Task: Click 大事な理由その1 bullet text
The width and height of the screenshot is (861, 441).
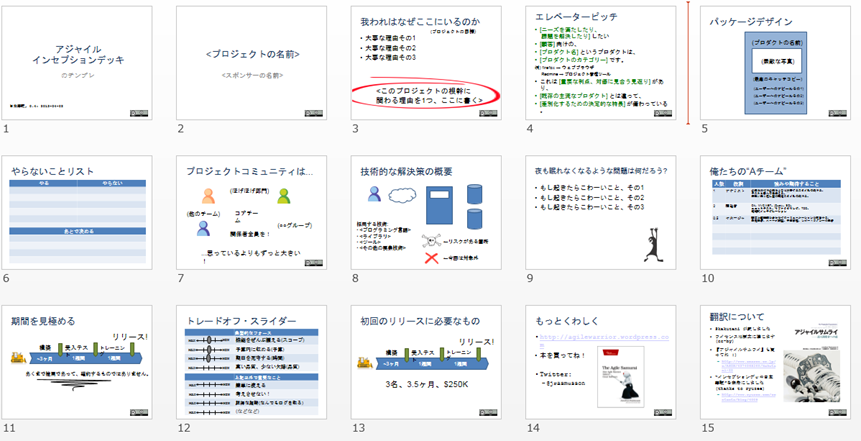Action: (x=390, y=38)
